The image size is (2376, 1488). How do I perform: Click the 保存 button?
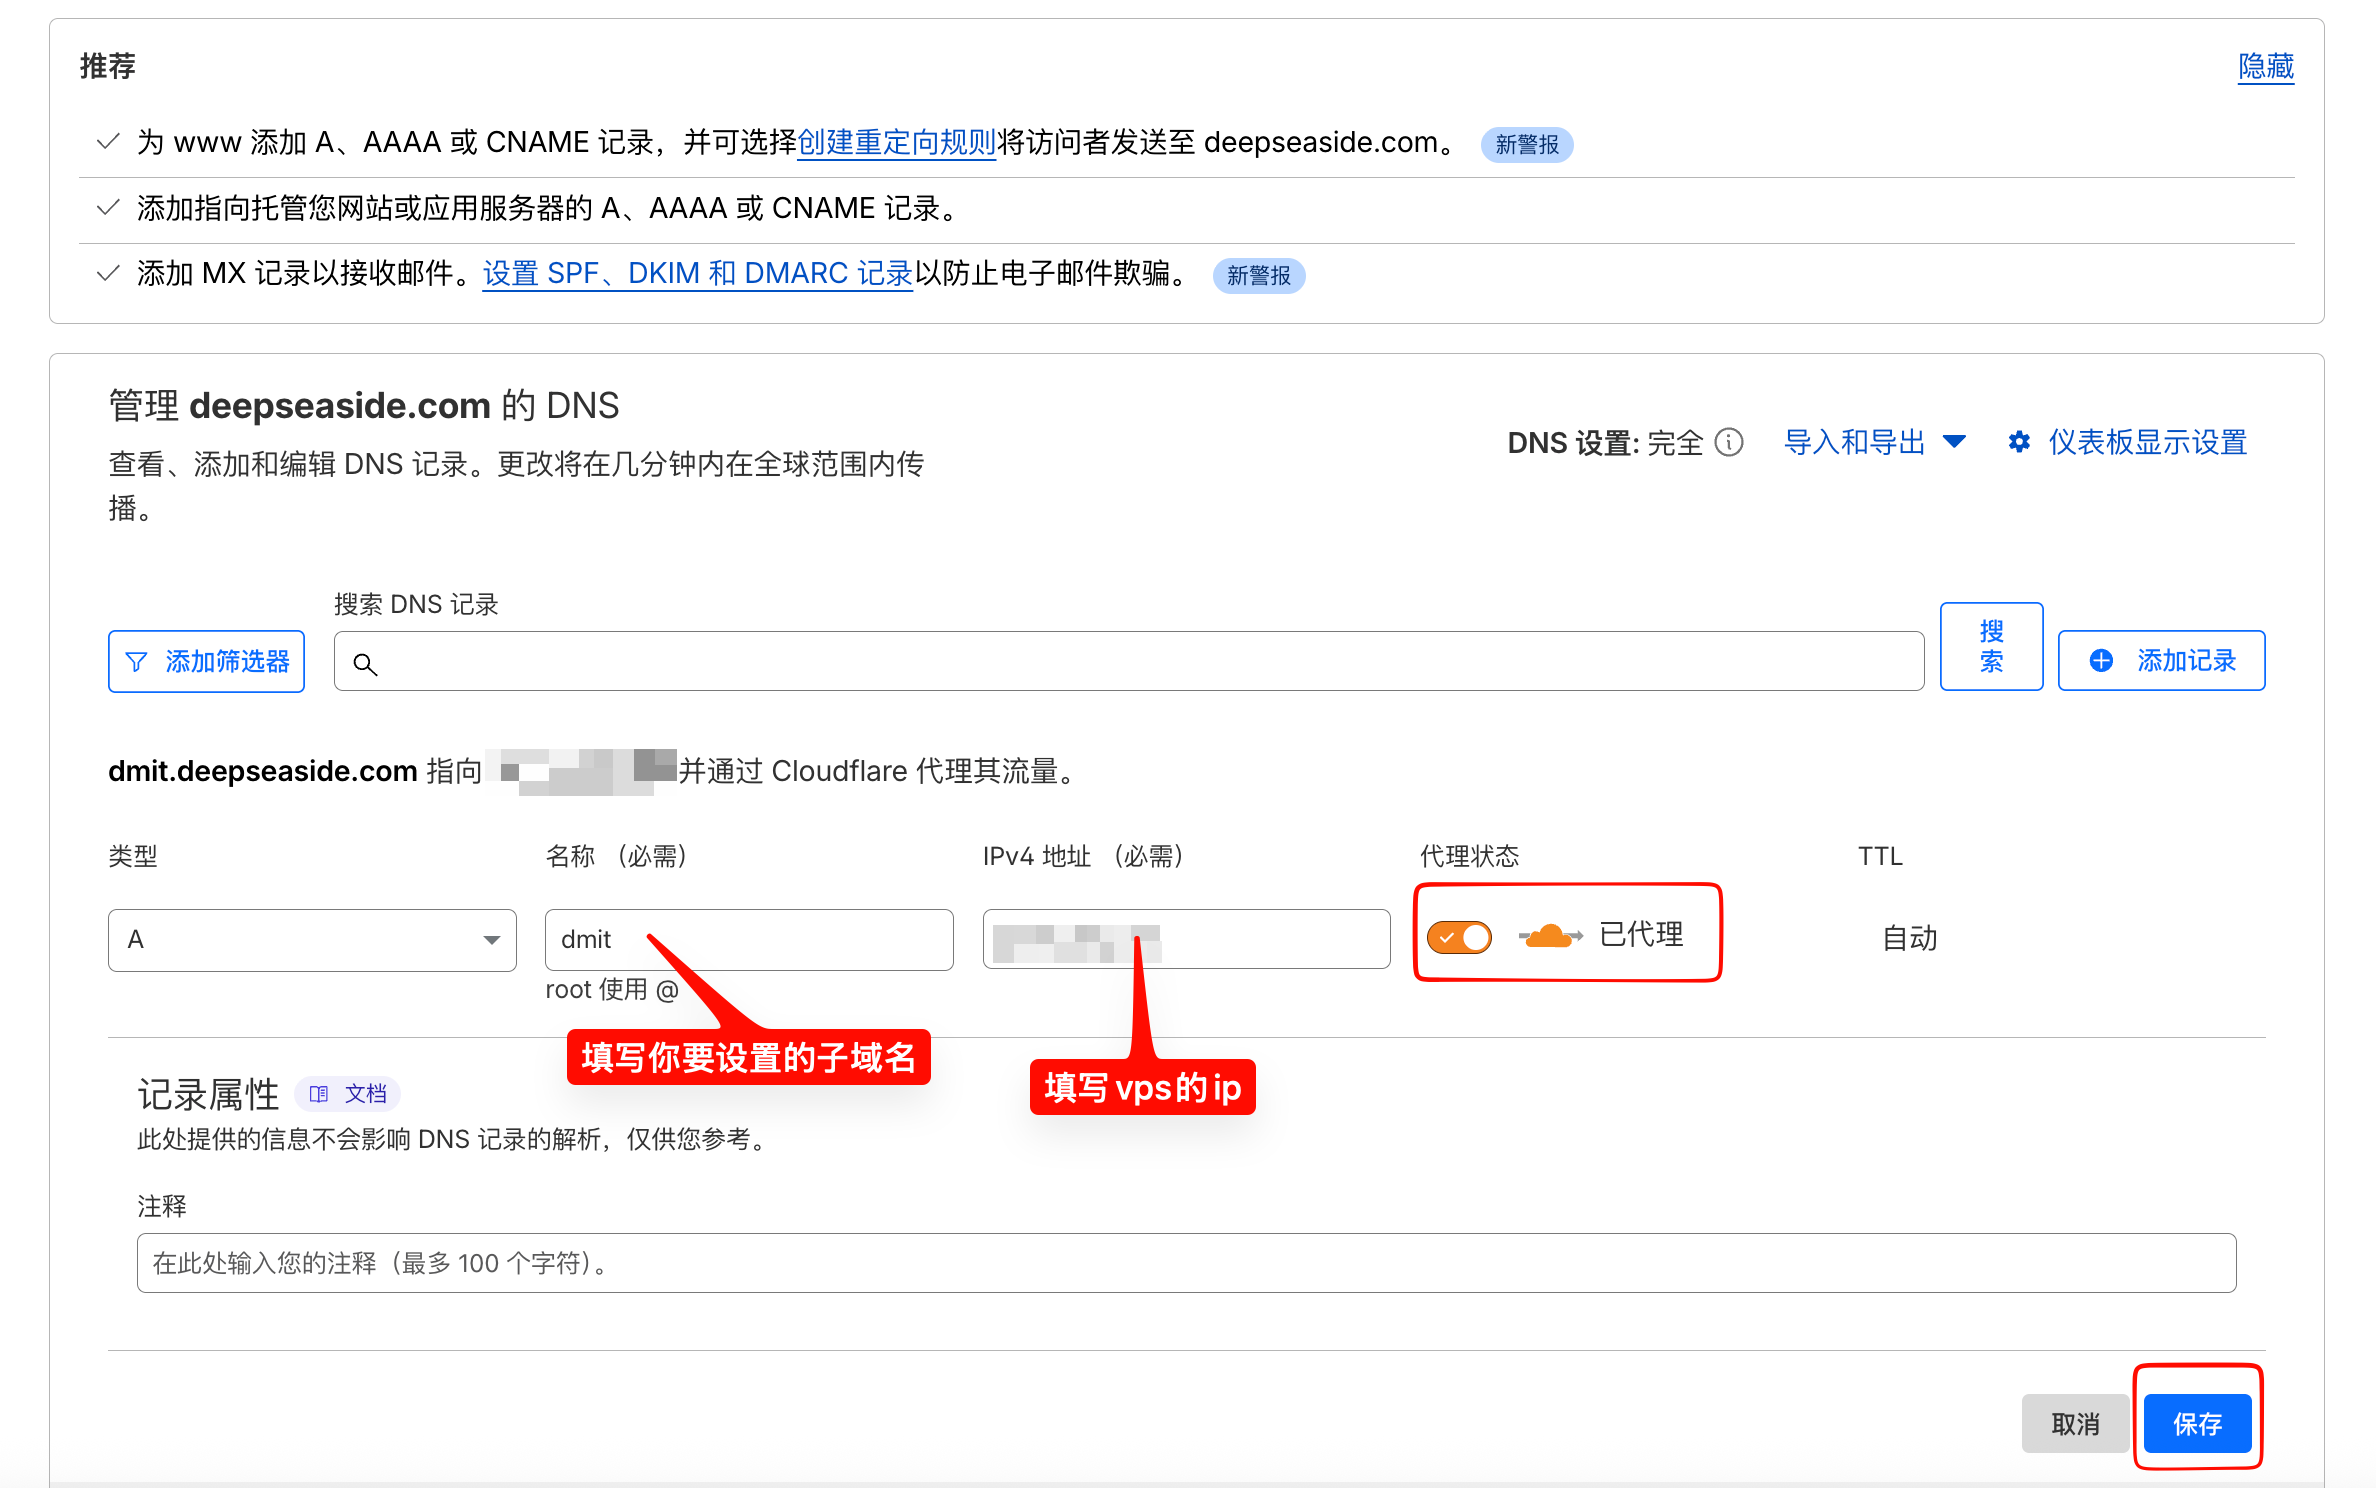[2198, 1423]
